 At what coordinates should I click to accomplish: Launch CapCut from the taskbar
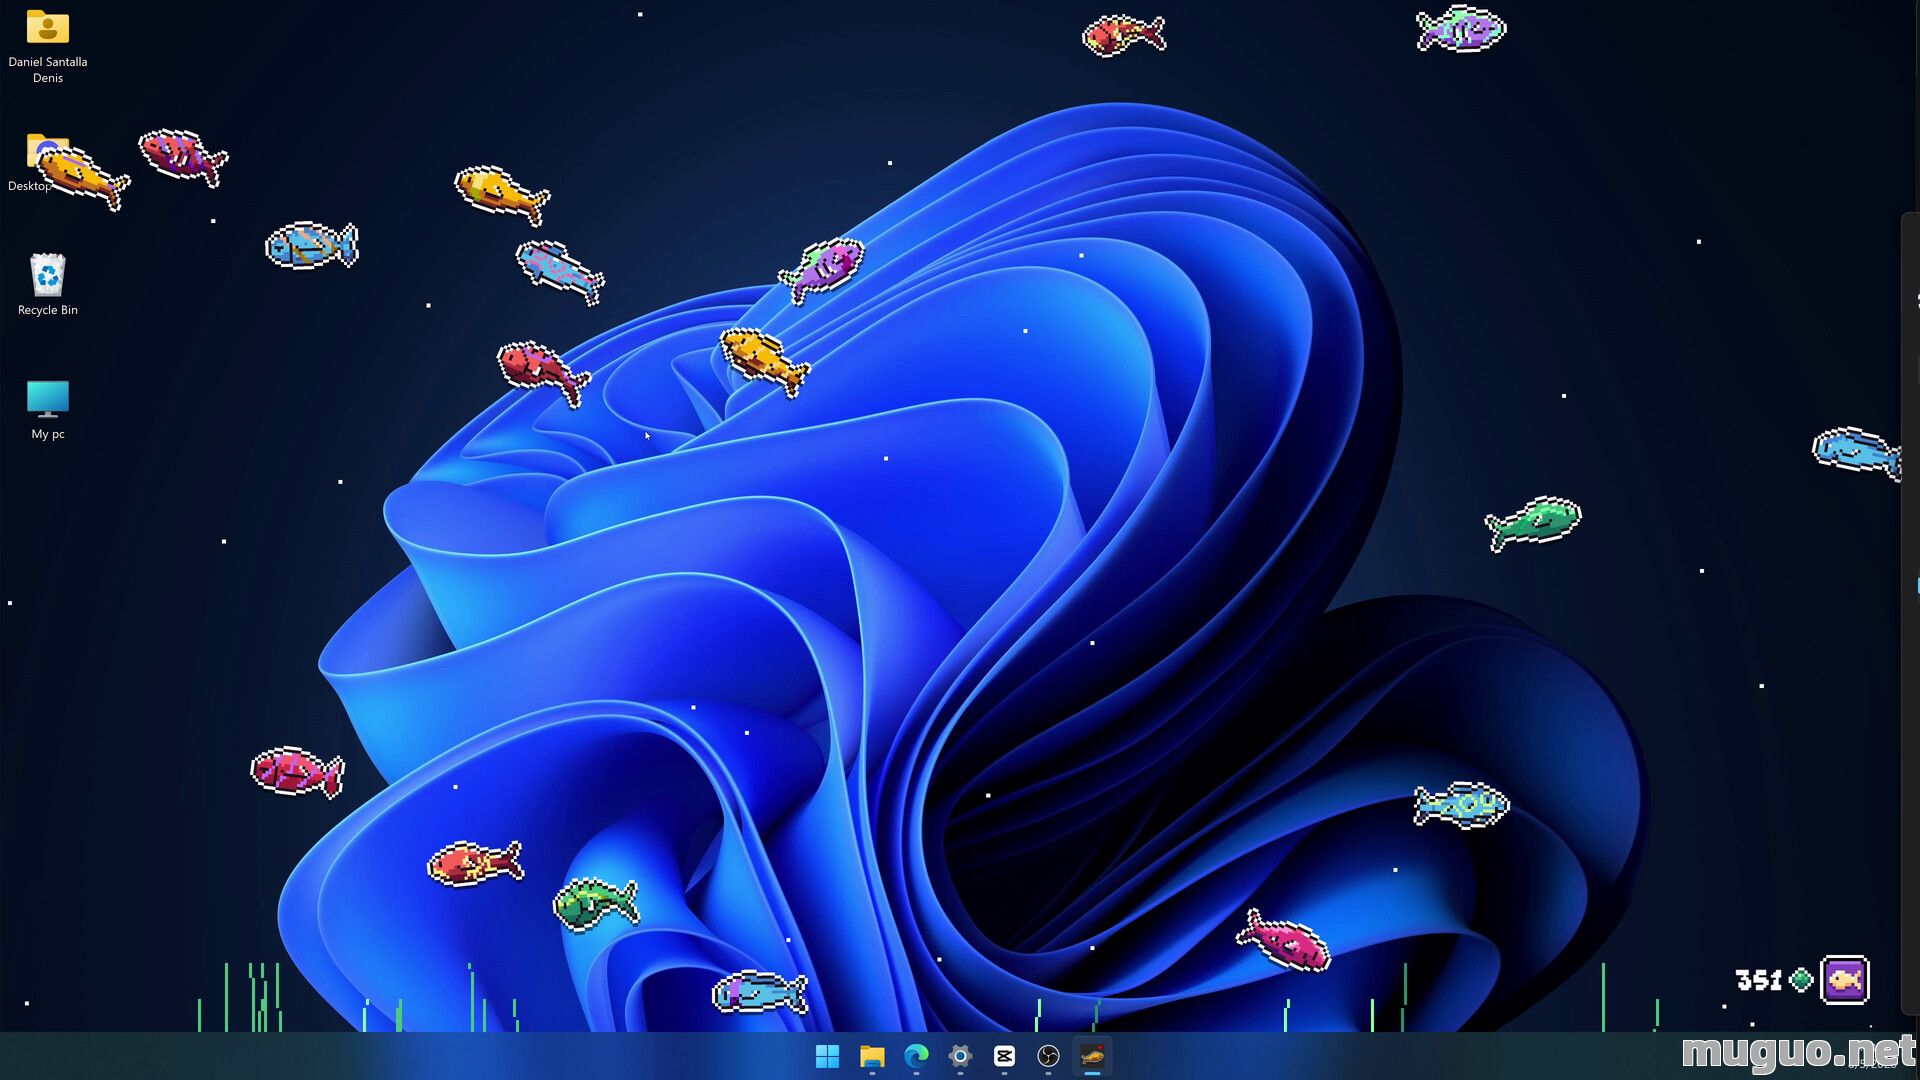(x=1004, y=1056)
